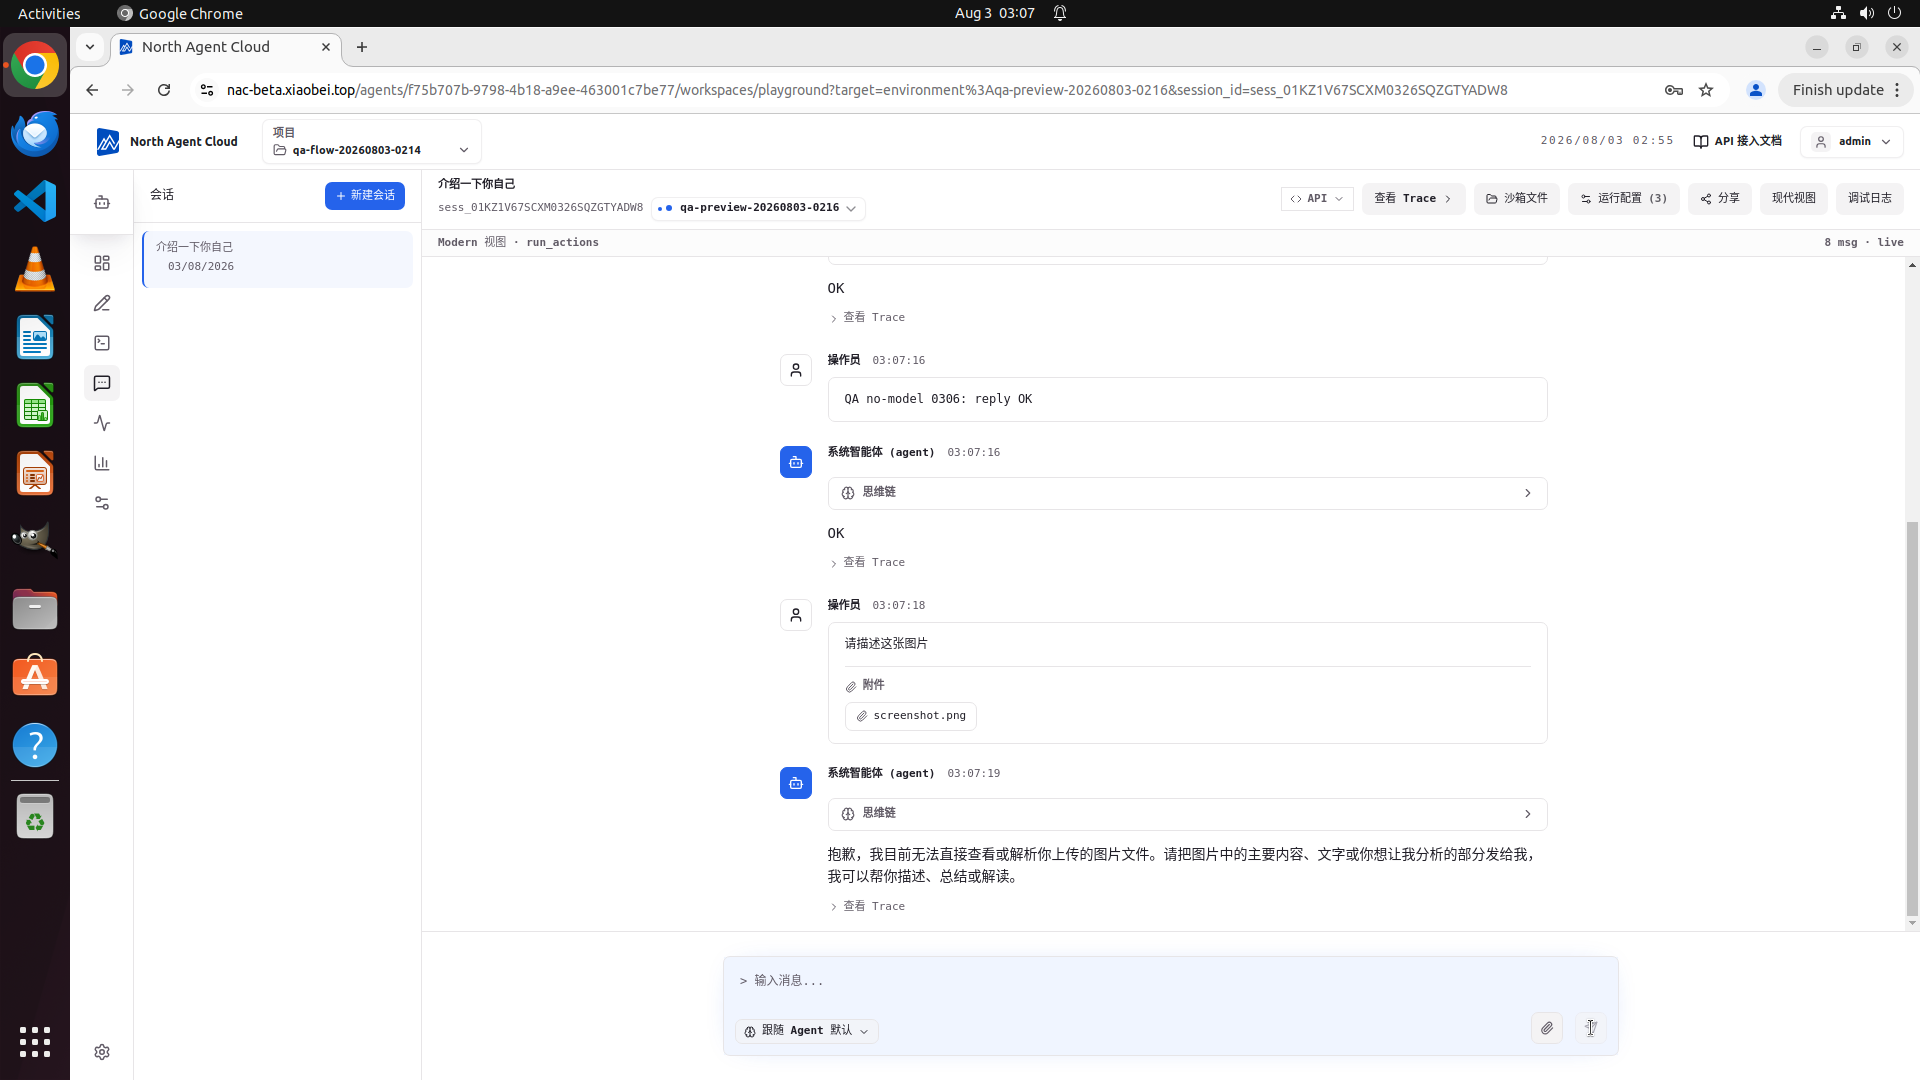Click the 请描述这张图片 message text

(x=886, y=644)
